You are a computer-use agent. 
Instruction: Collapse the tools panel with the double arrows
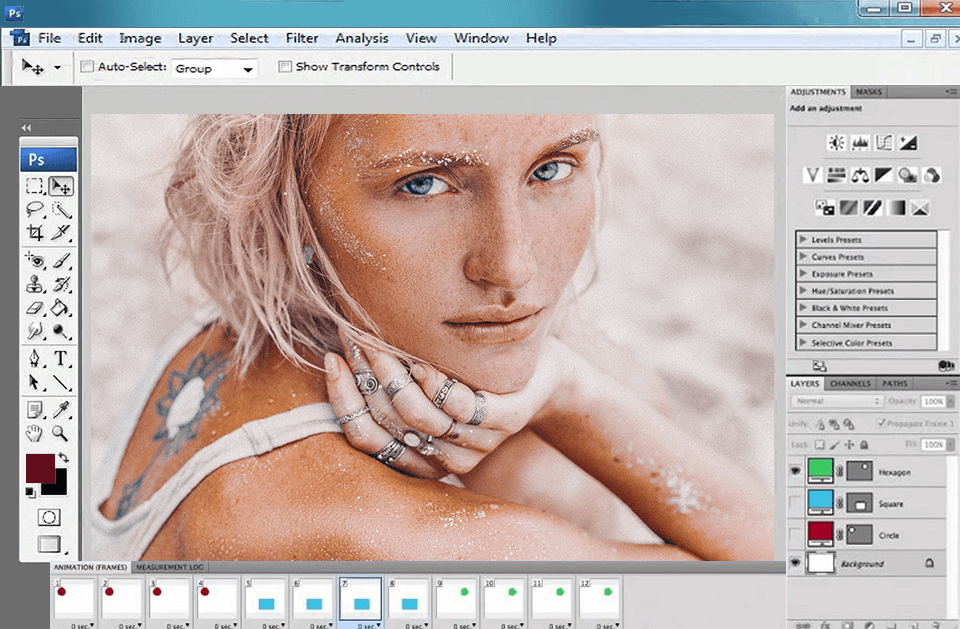click(x=24, y=128)
